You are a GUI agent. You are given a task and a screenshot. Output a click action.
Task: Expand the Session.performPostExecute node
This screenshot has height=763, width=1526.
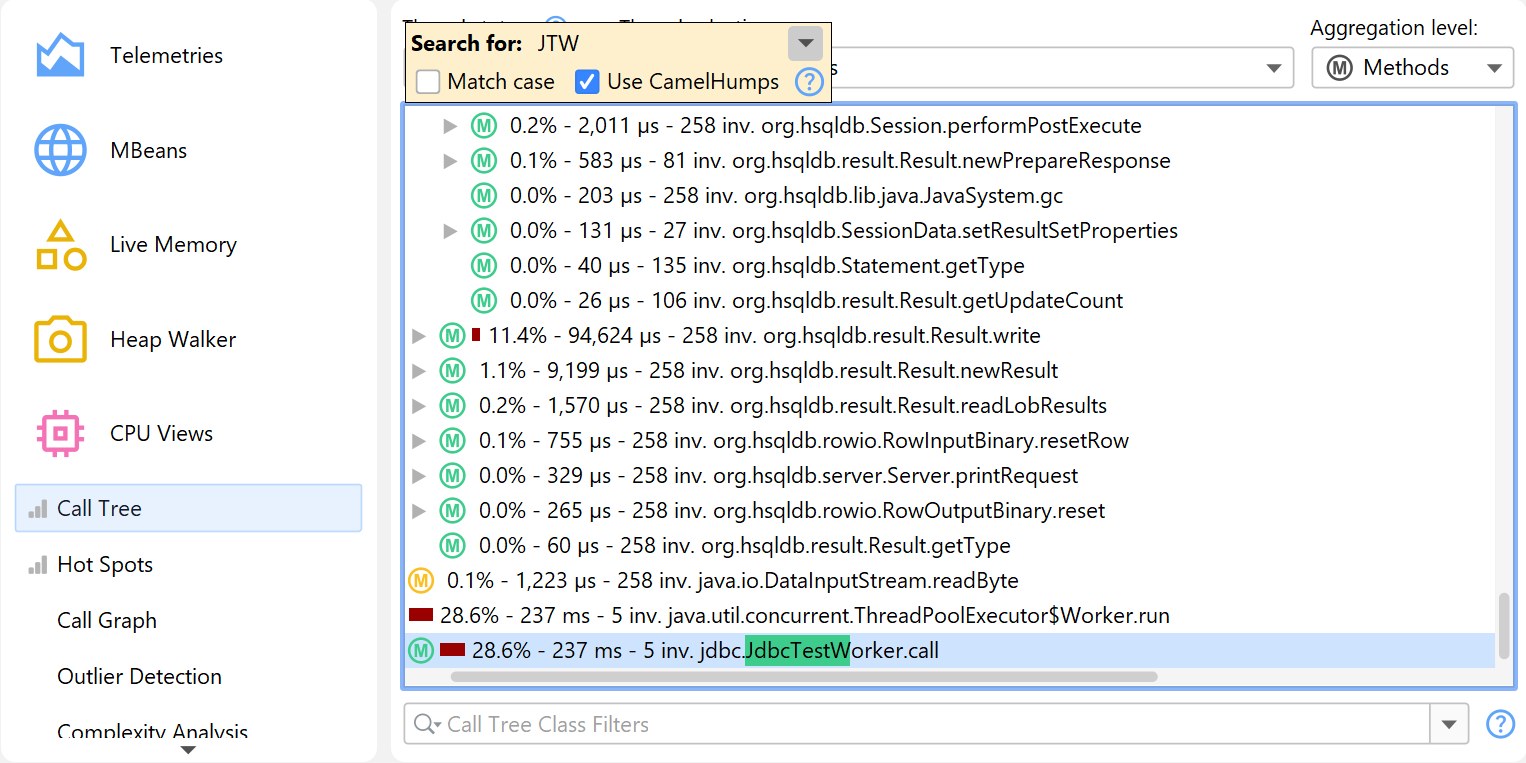pos(451,126)
